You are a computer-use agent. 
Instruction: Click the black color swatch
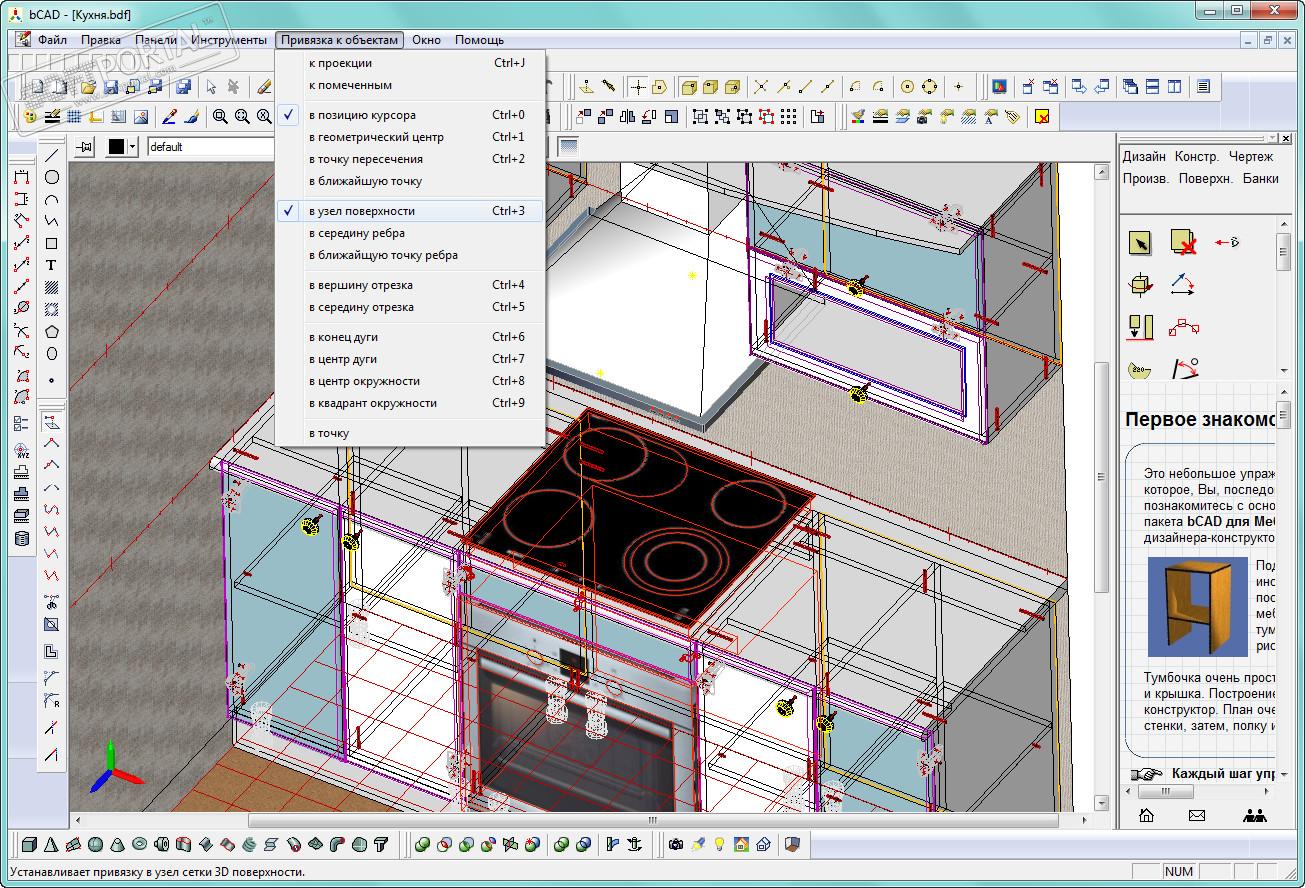pyautogui.click(x=116, y=147)
